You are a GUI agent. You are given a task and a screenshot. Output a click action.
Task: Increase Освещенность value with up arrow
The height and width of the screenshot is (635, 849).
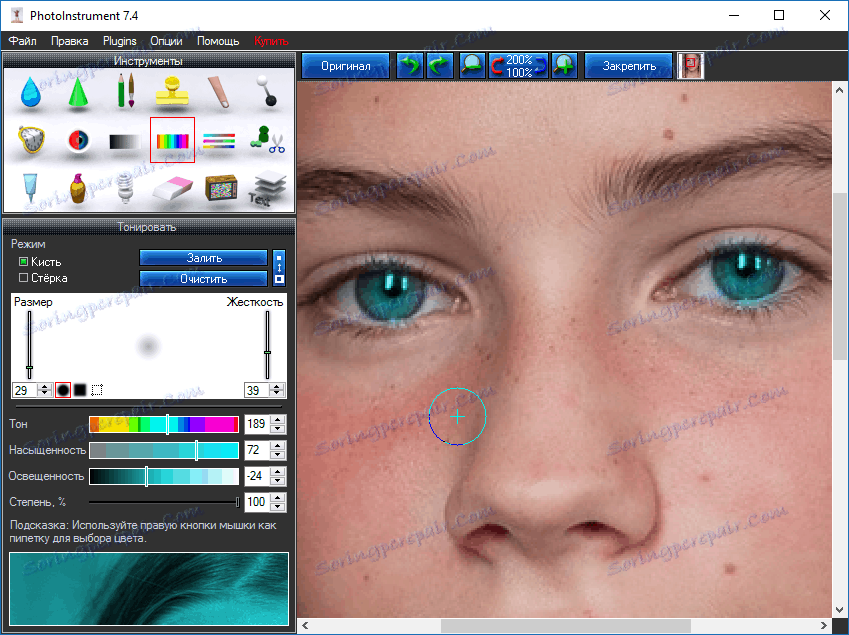(x=278, y=472)
